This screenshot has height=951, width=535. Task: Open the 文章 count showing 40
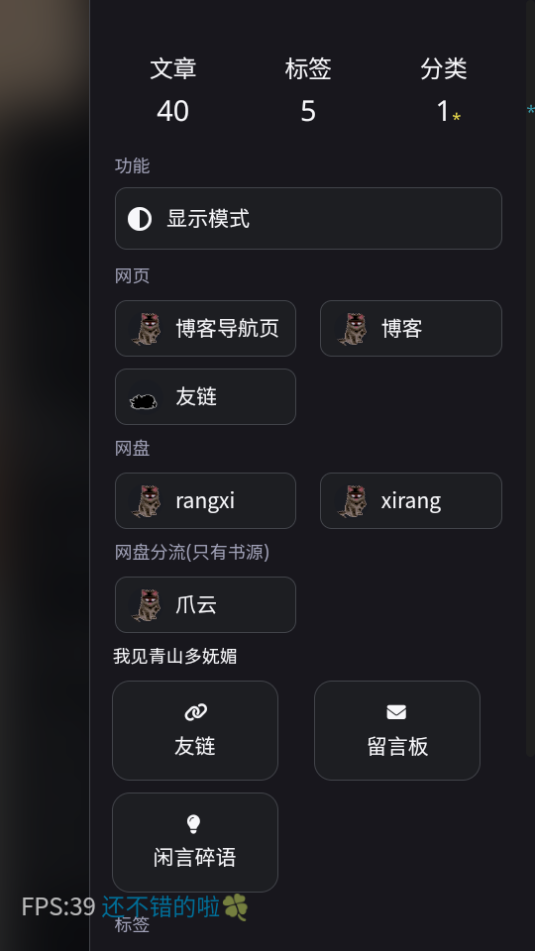coord(173,90)
